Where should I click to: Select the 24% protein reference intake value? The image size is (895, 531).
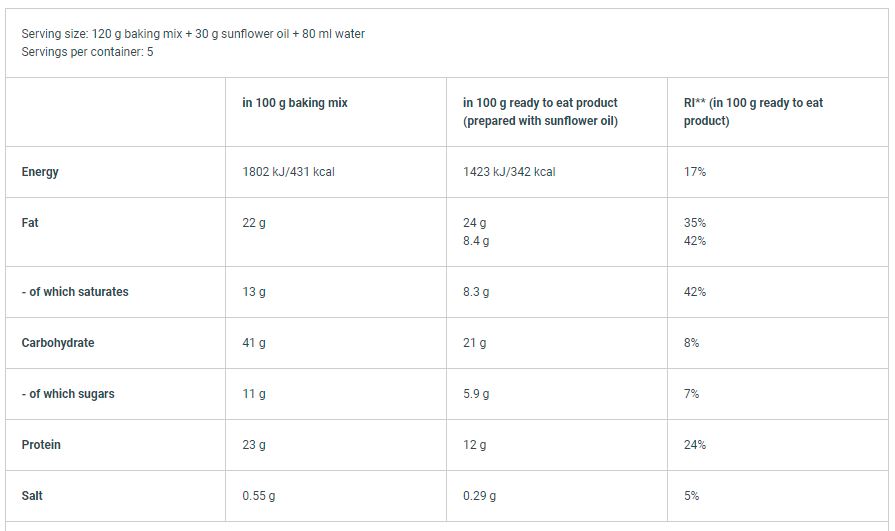point(695,445)
